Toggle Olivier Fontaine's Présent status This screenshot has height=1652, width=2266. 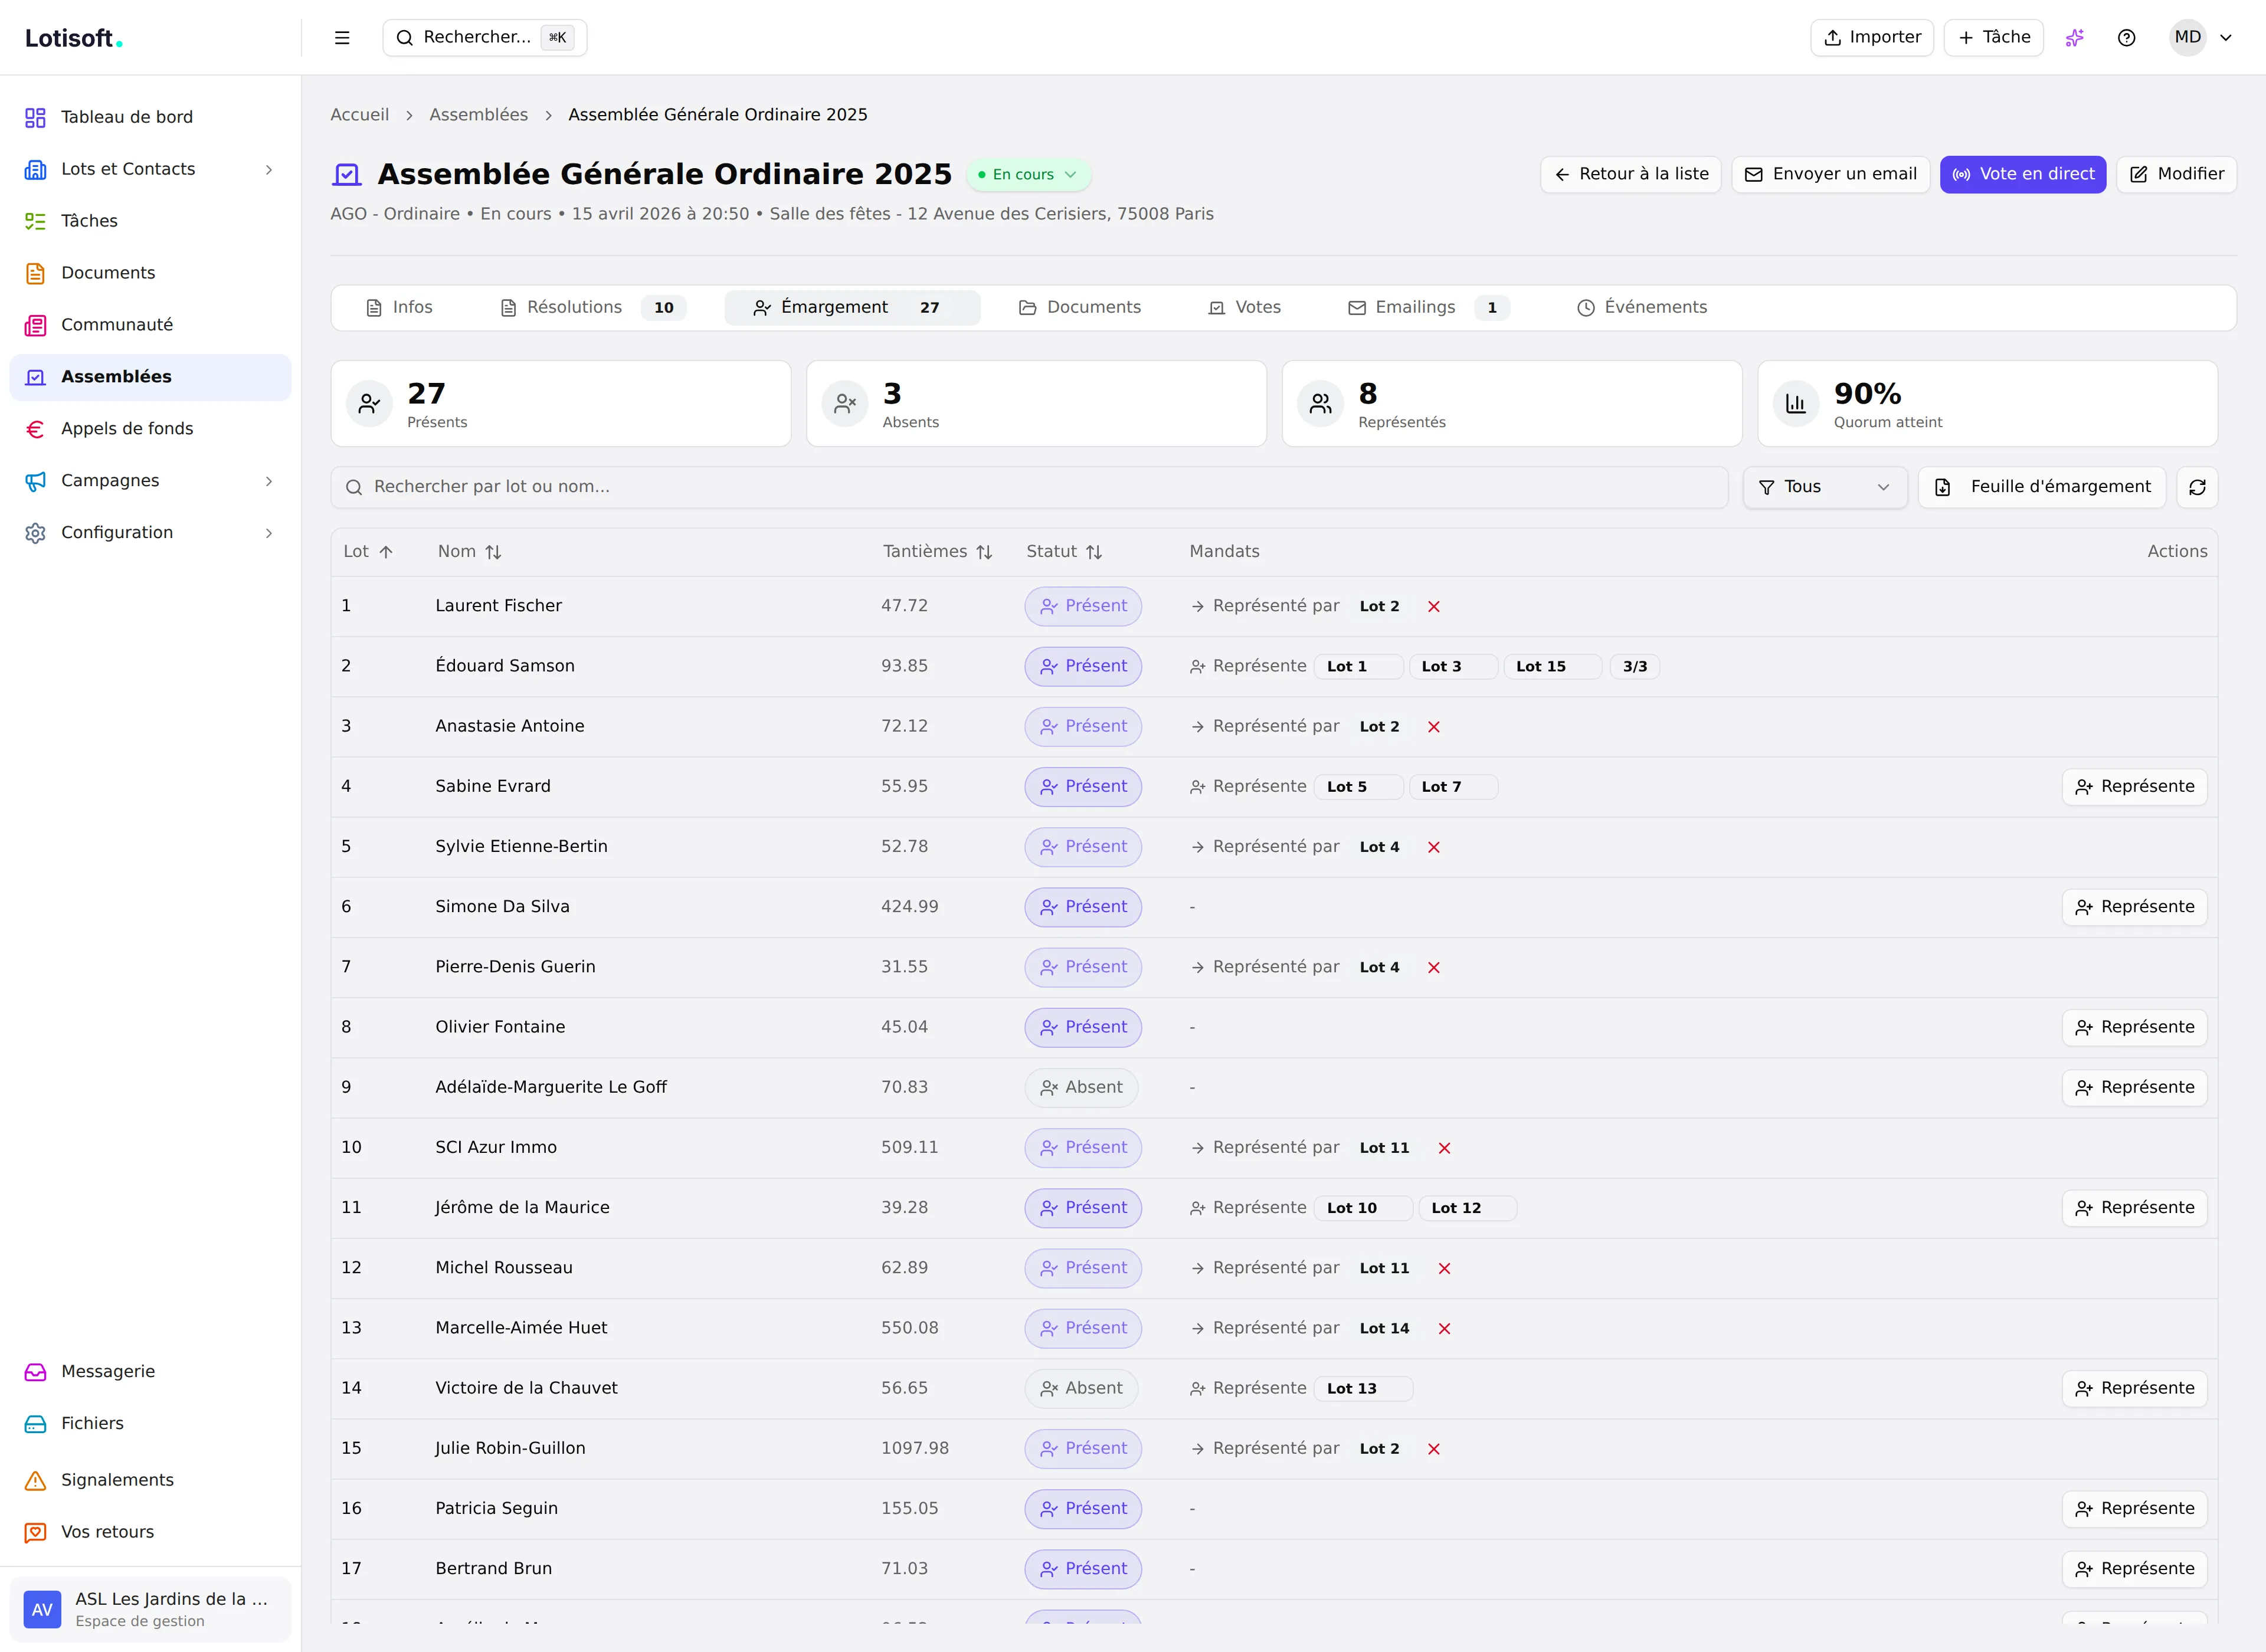tap(1083, 1028)
